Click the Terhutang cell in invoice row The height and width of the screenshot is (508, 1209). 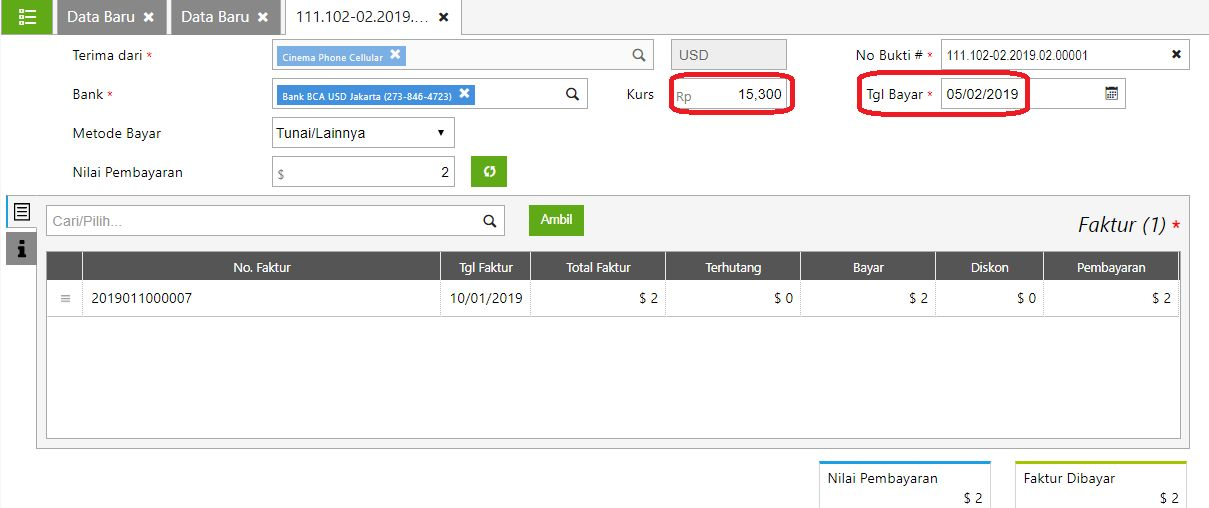tap(733, 299)
